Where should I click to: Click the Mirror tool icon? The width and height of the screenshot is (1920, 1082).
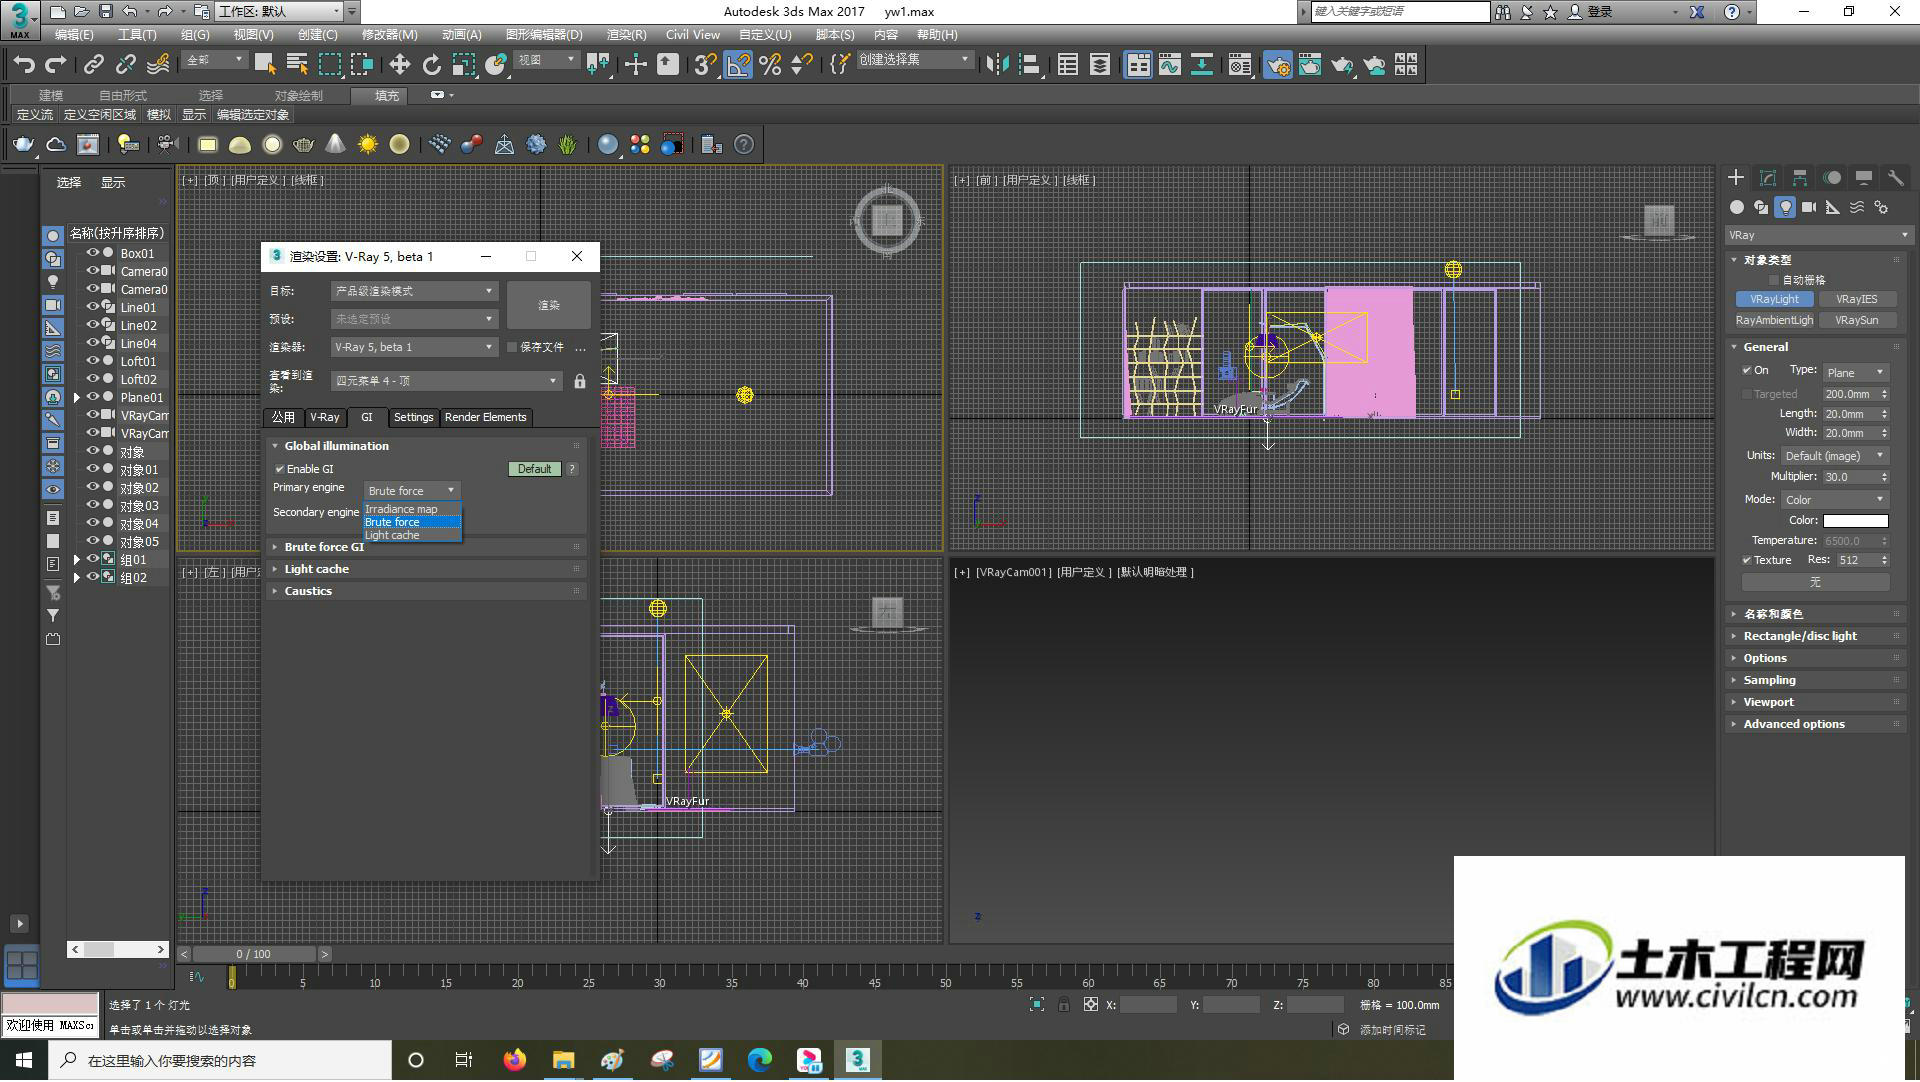pyautogui.click(x=996, y=65)
